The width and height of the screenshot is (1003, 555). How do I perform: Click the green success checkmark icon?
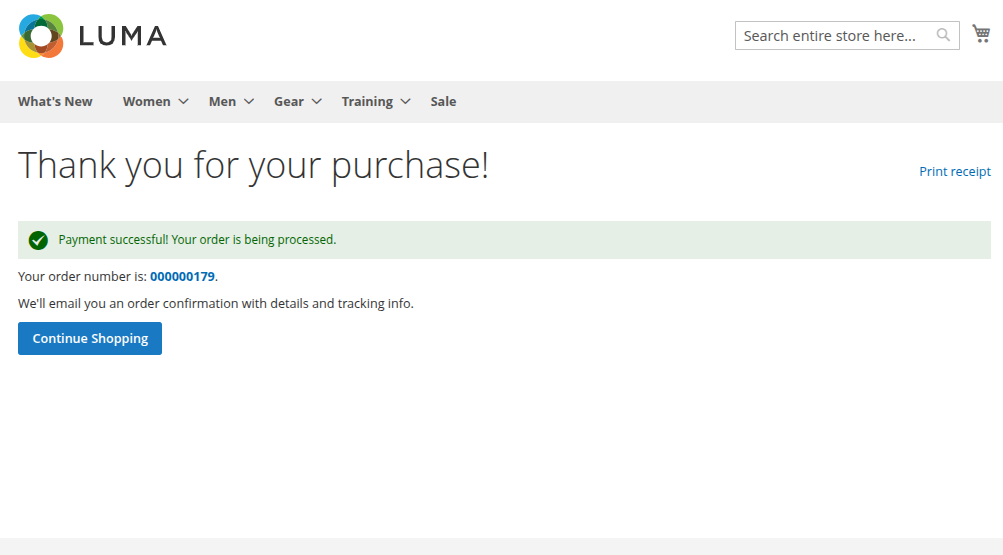pos(38,240)
